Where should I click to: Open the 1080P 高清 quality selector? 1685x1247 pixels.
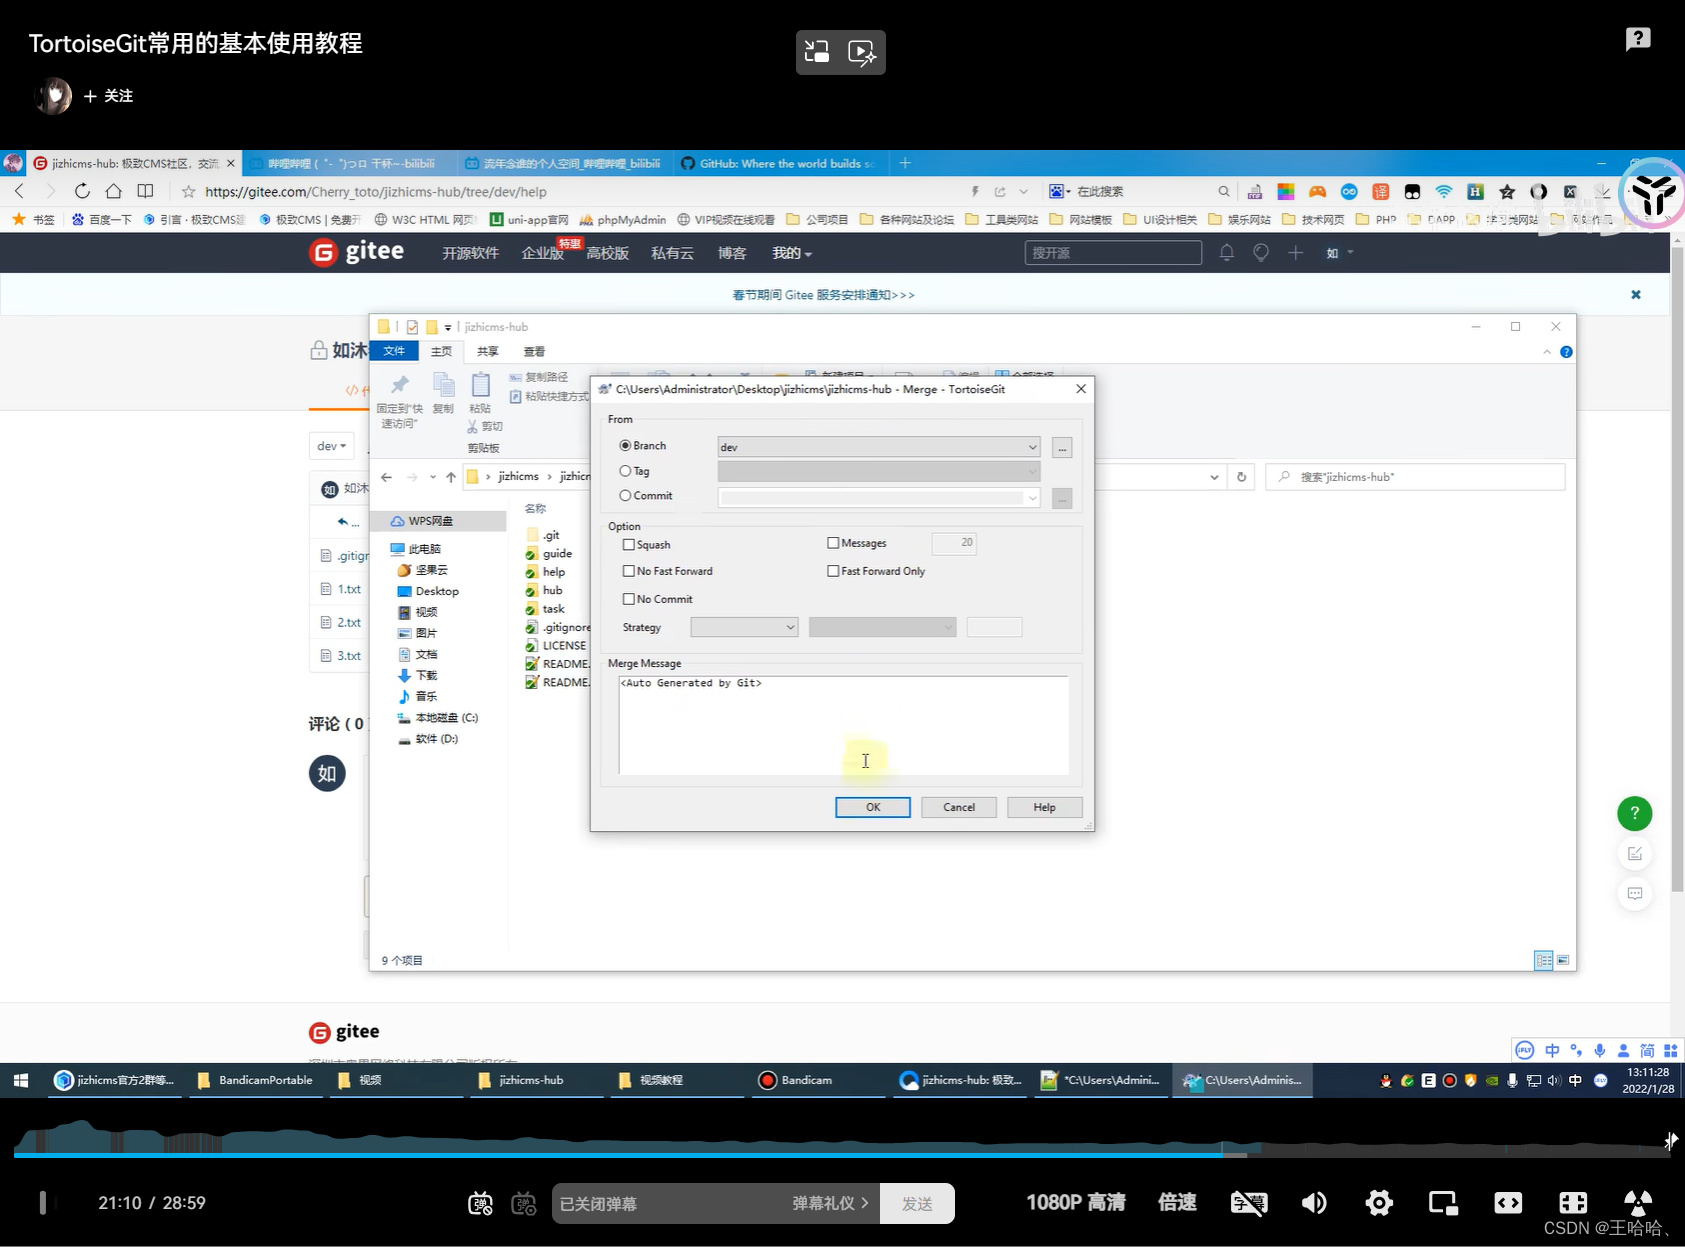click(x=1076, y=1202)
